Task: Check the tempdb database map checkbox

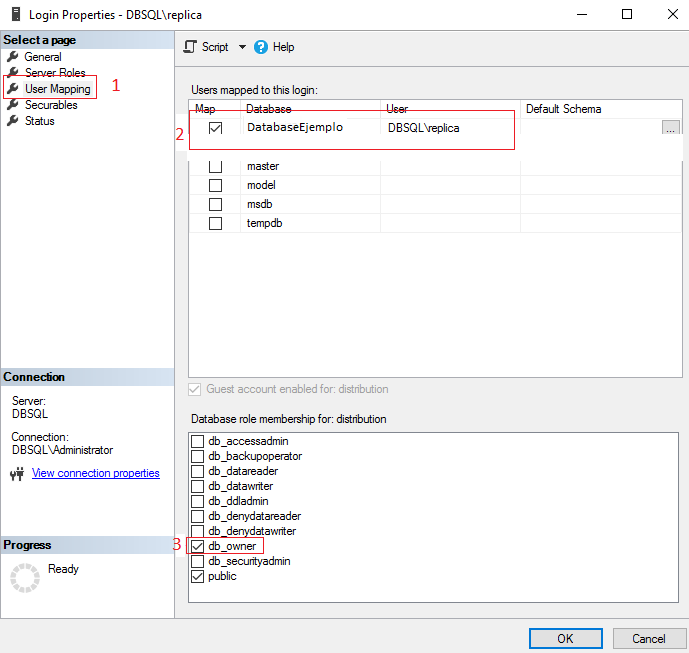Action: click(x=215, y=223)
